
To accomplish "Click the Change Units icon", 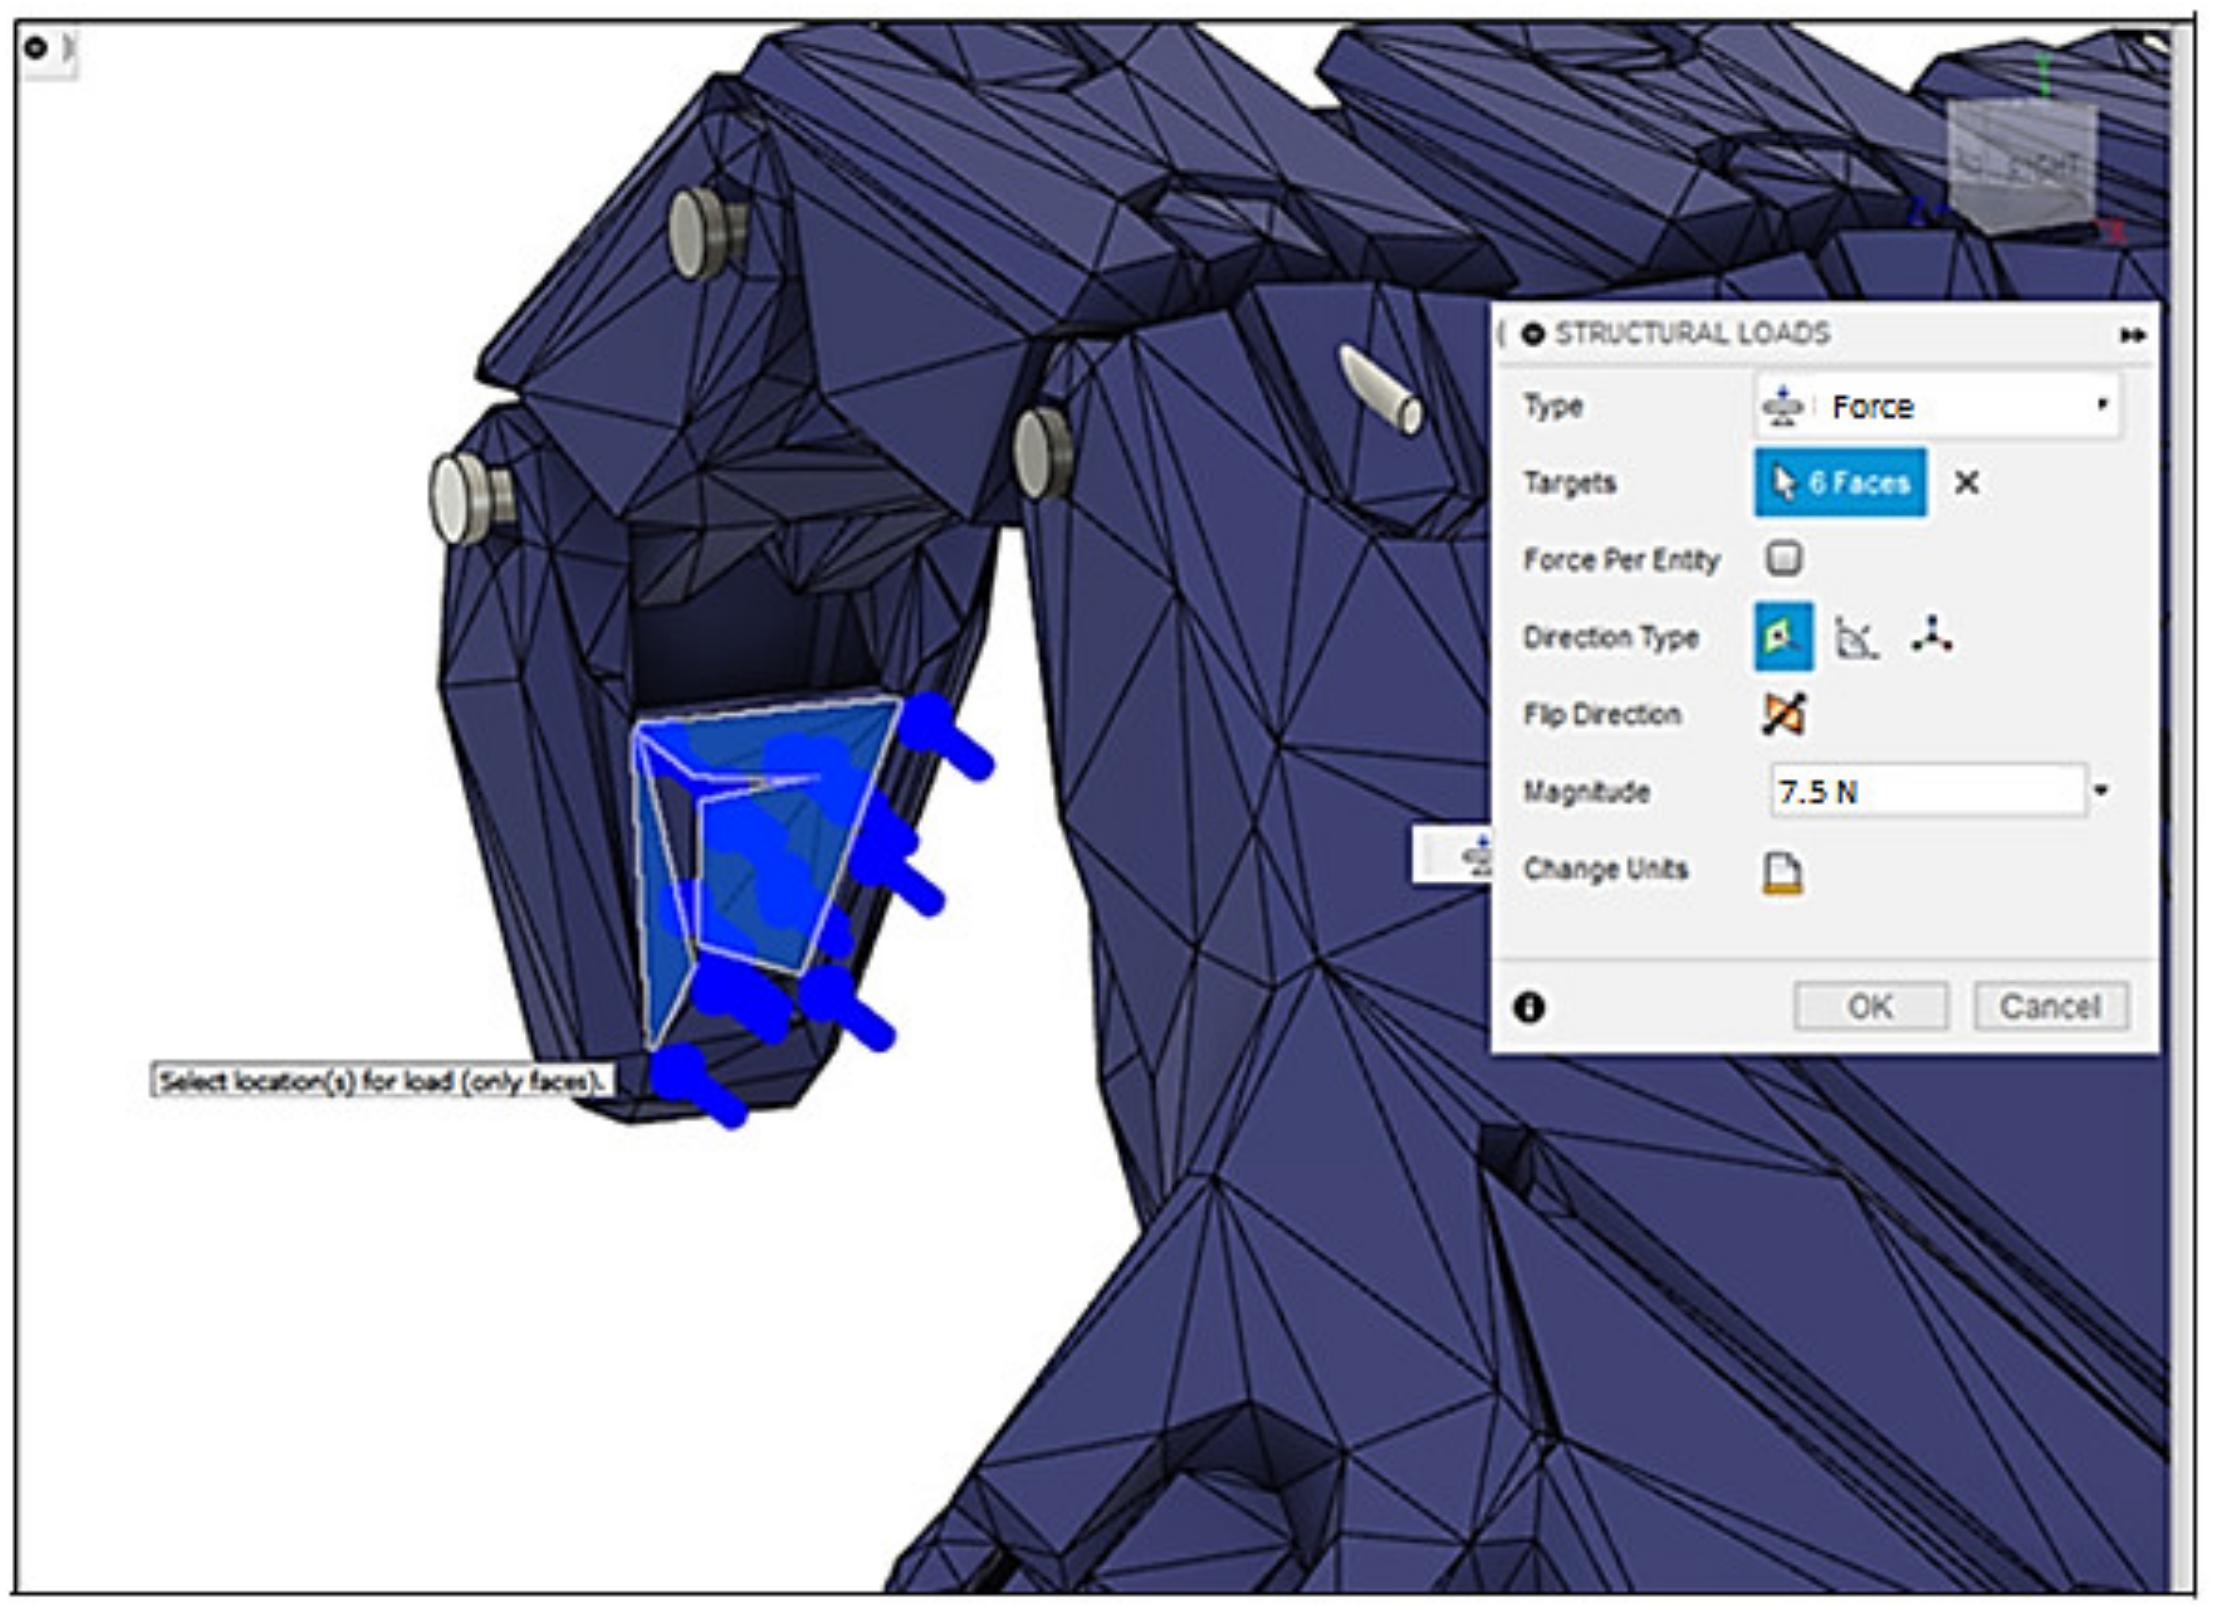I will tap(1782, 872).
